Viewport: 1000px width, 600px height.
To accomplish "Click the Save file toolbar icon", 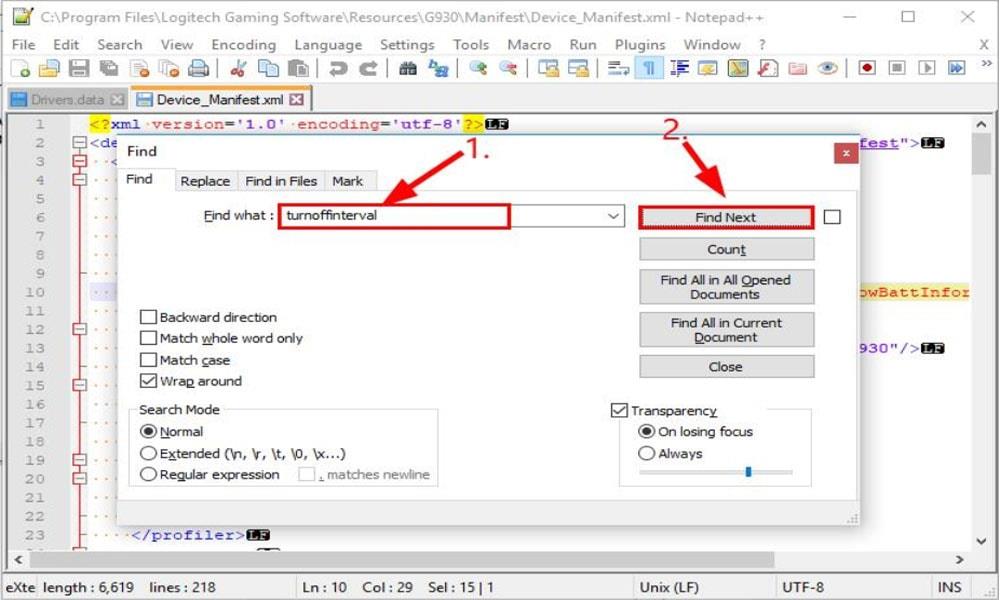I will [x=79, y=69].
